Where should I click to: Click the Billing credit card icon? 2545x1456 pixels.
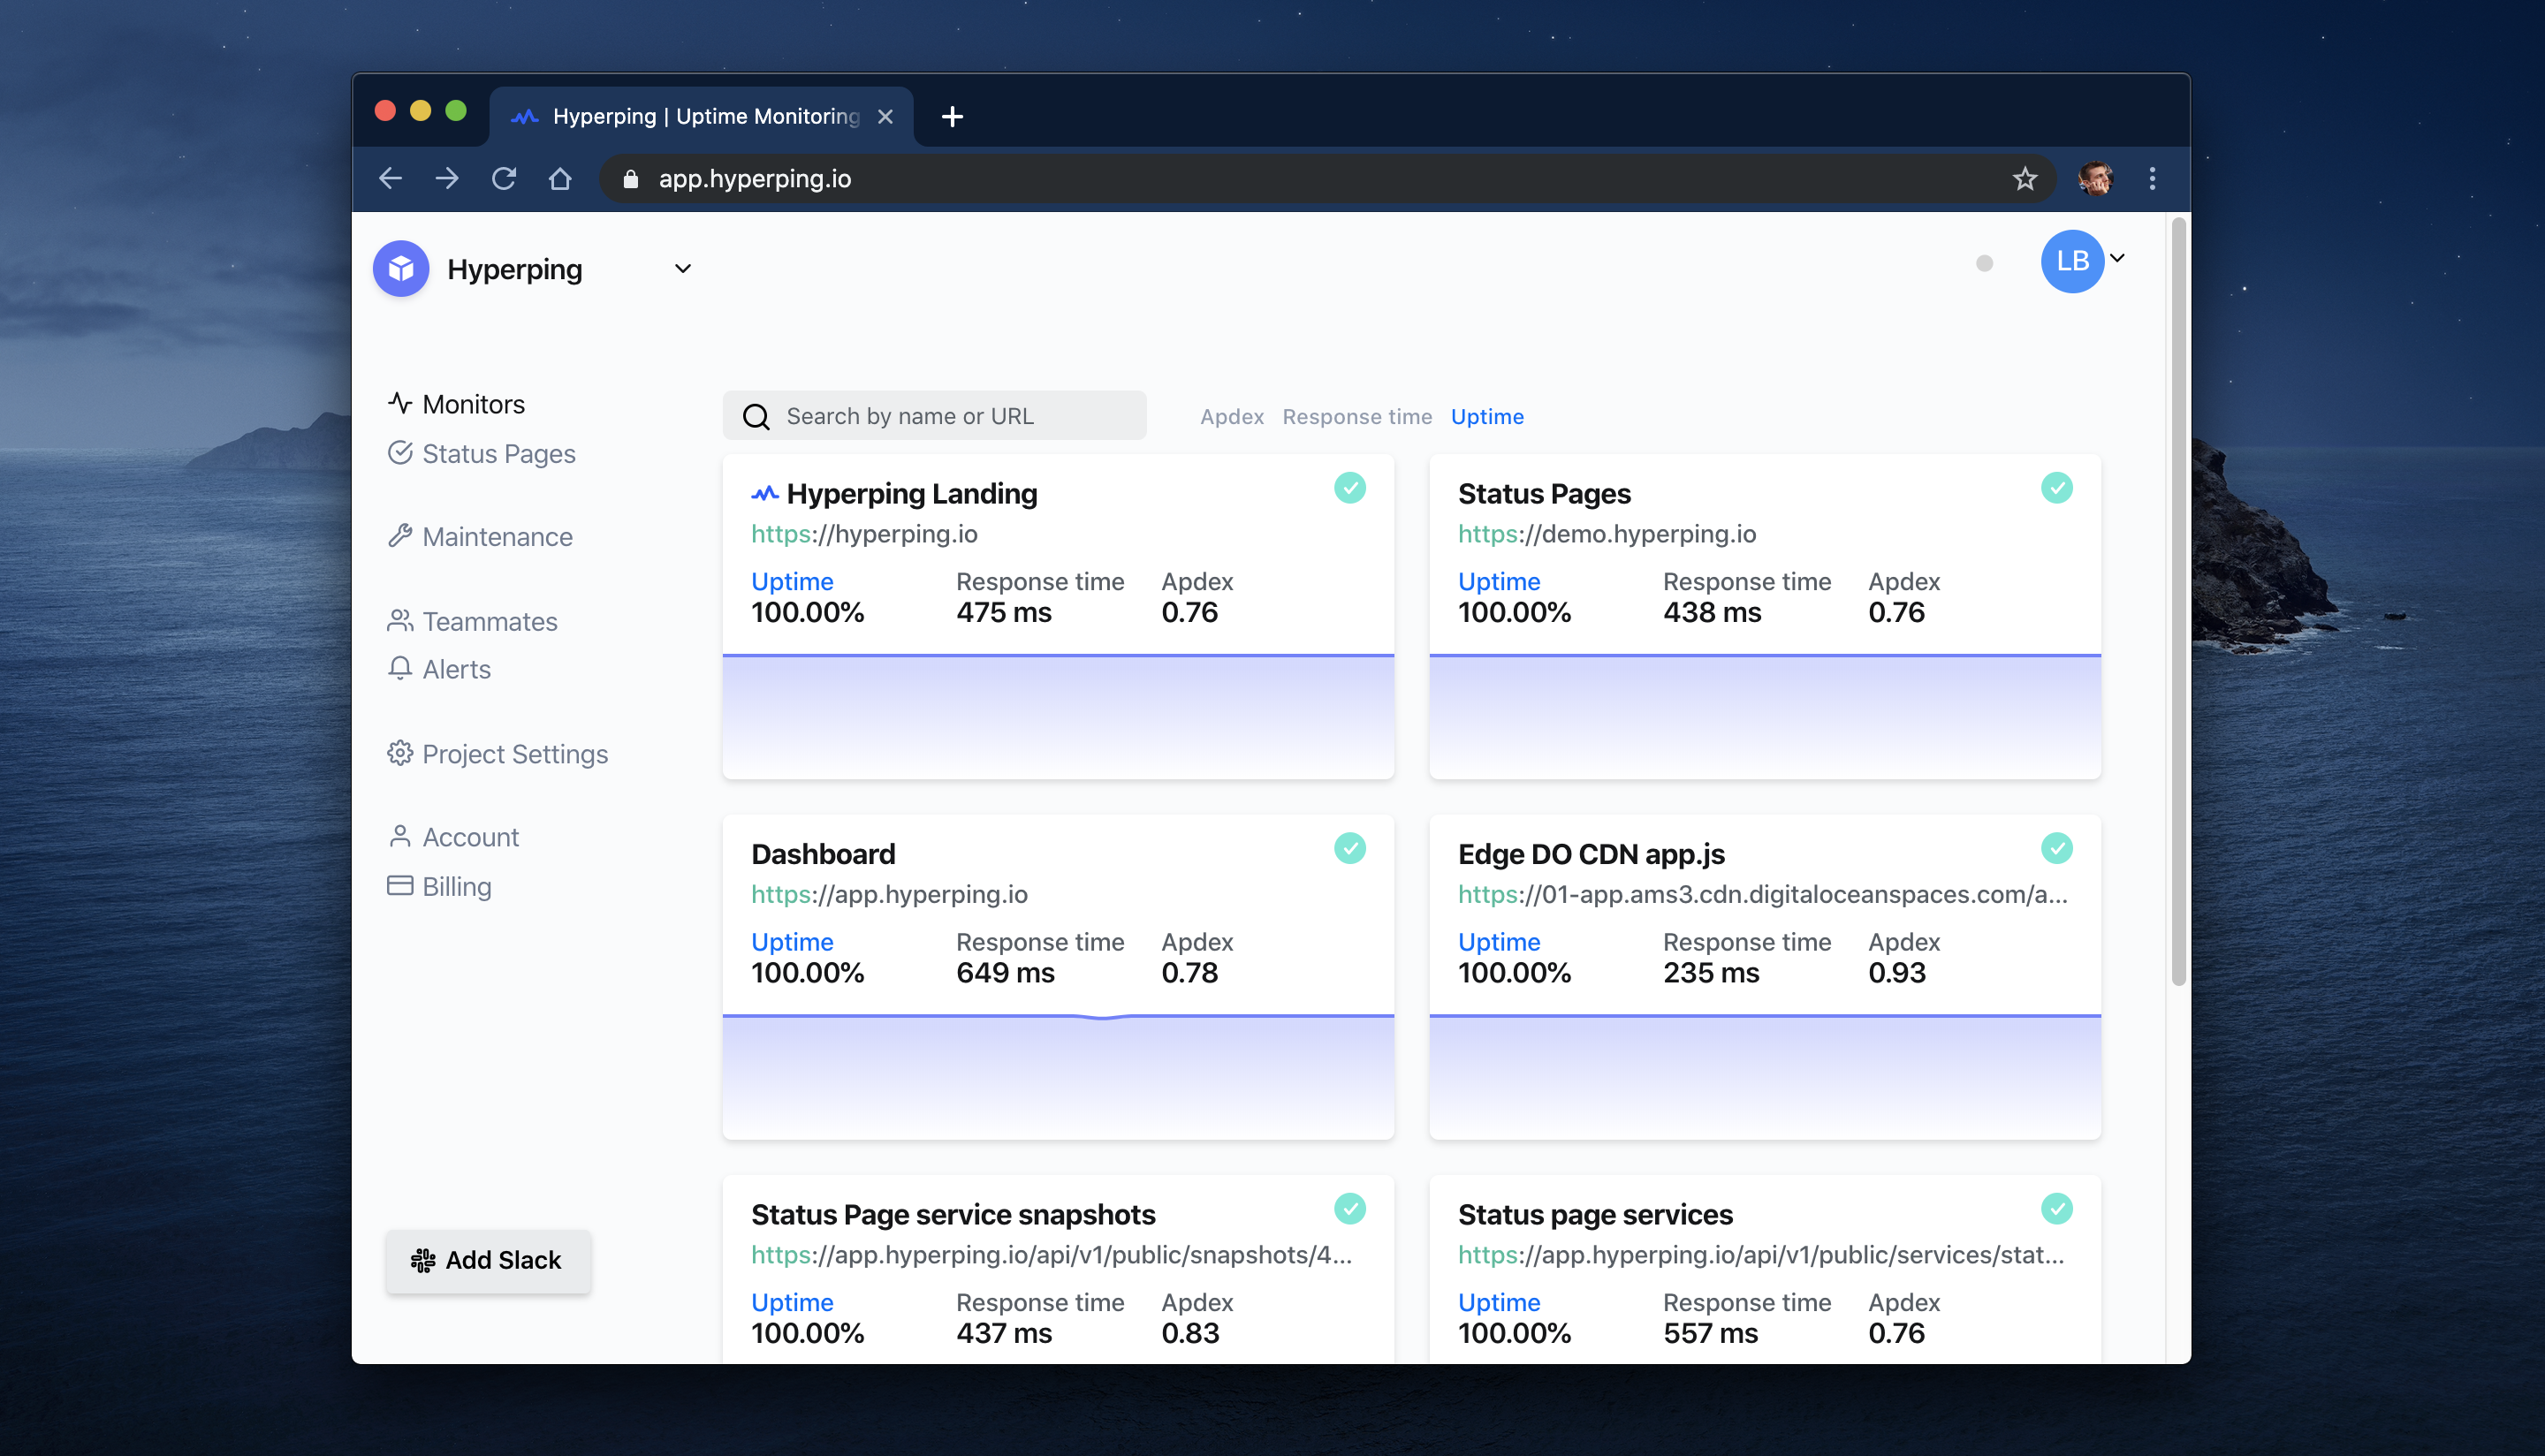point(399,885)
